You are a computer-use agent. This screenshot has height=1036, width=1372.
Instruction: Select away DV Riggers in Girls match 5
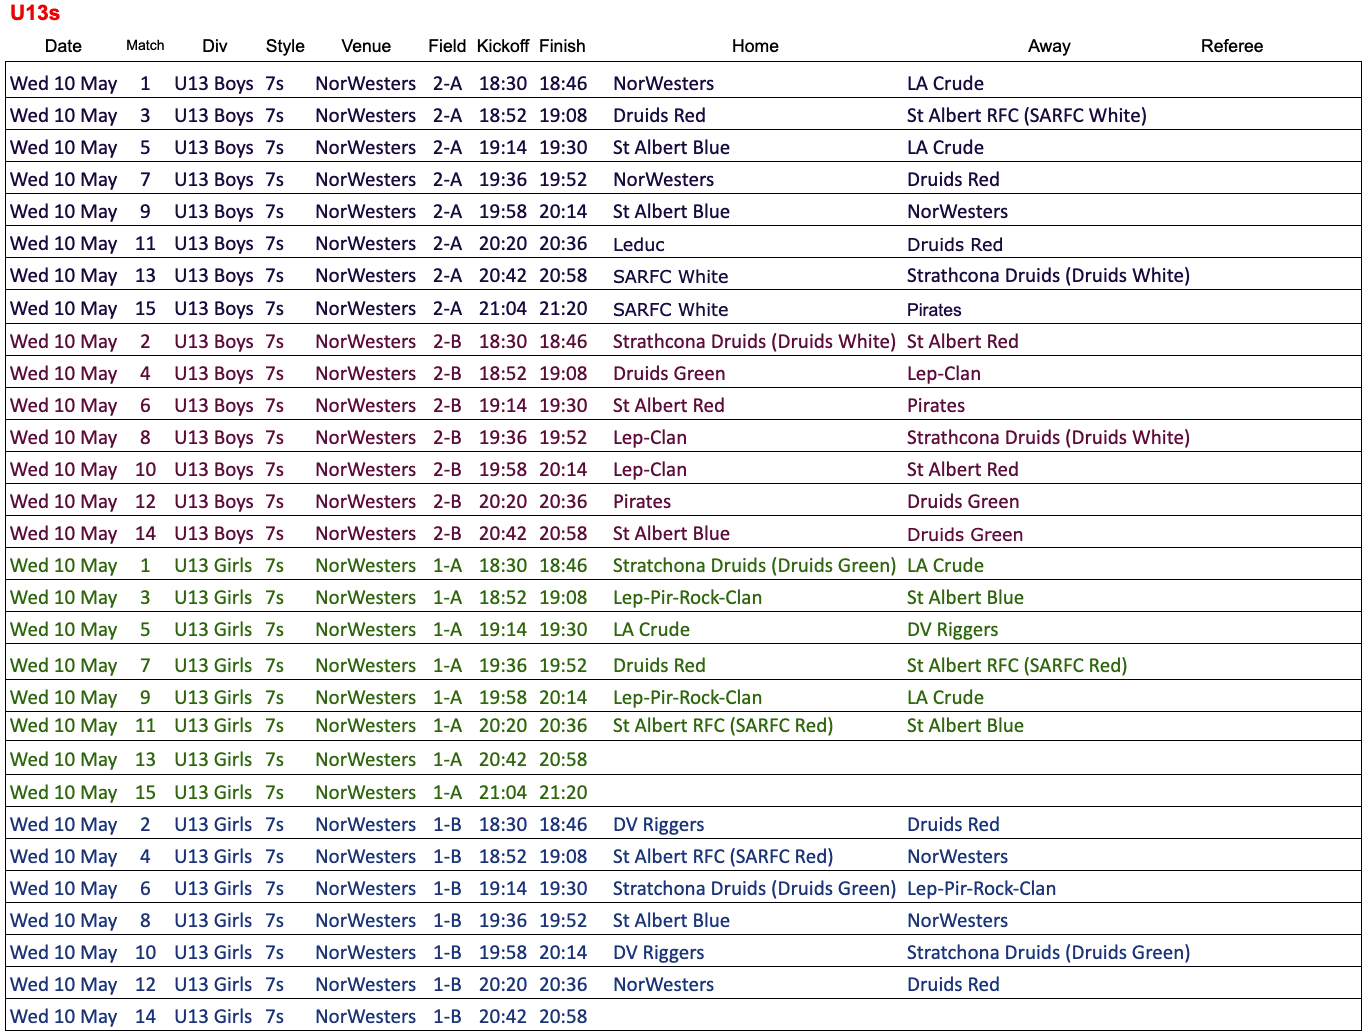[952, 630]
